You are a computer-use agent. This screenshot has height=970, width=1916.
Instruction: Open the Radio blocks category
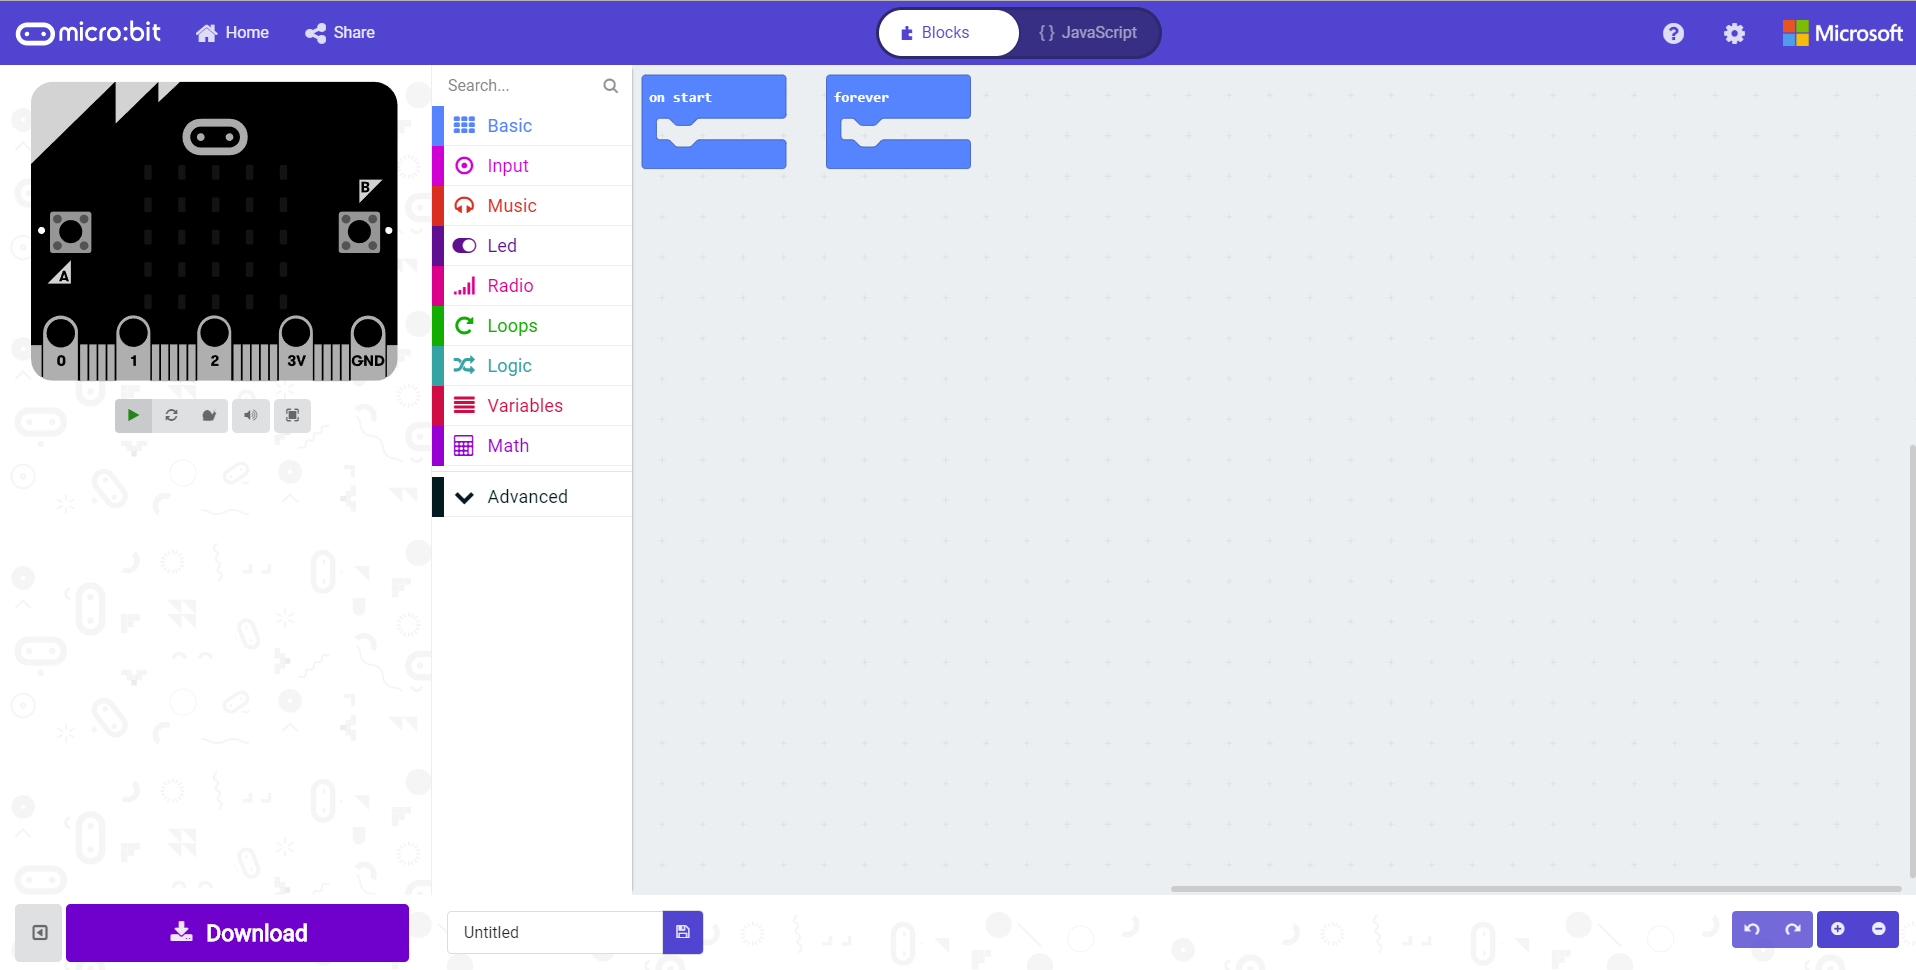pos(510,286)
